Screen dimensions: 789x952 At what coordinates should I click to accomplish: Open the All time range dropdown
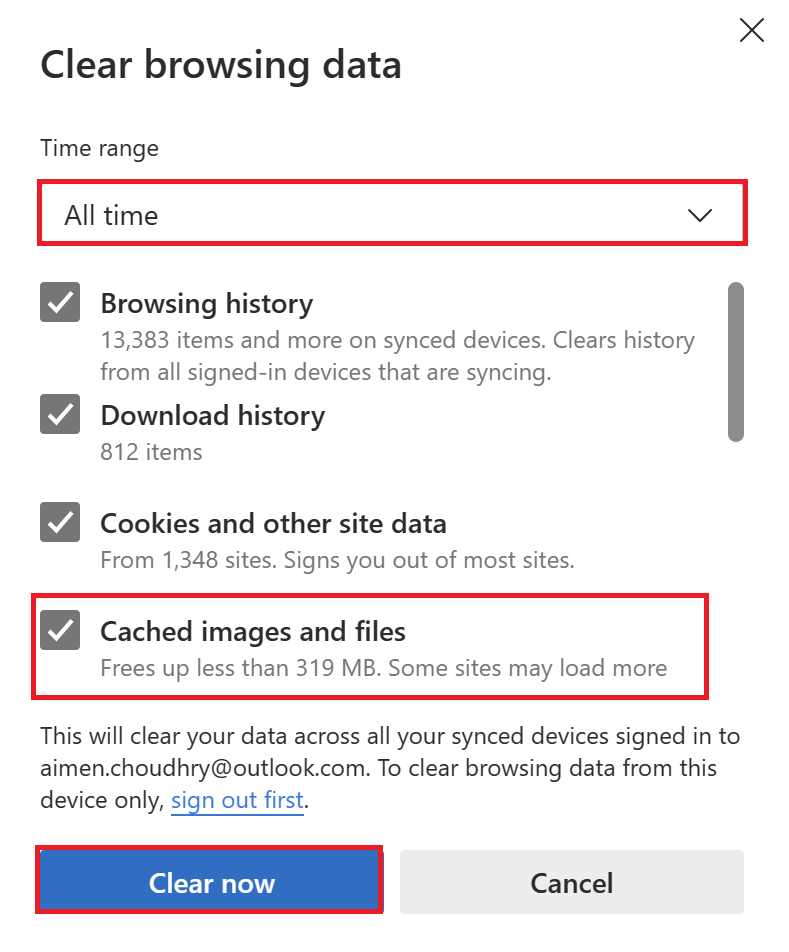[x=392, y=214]
